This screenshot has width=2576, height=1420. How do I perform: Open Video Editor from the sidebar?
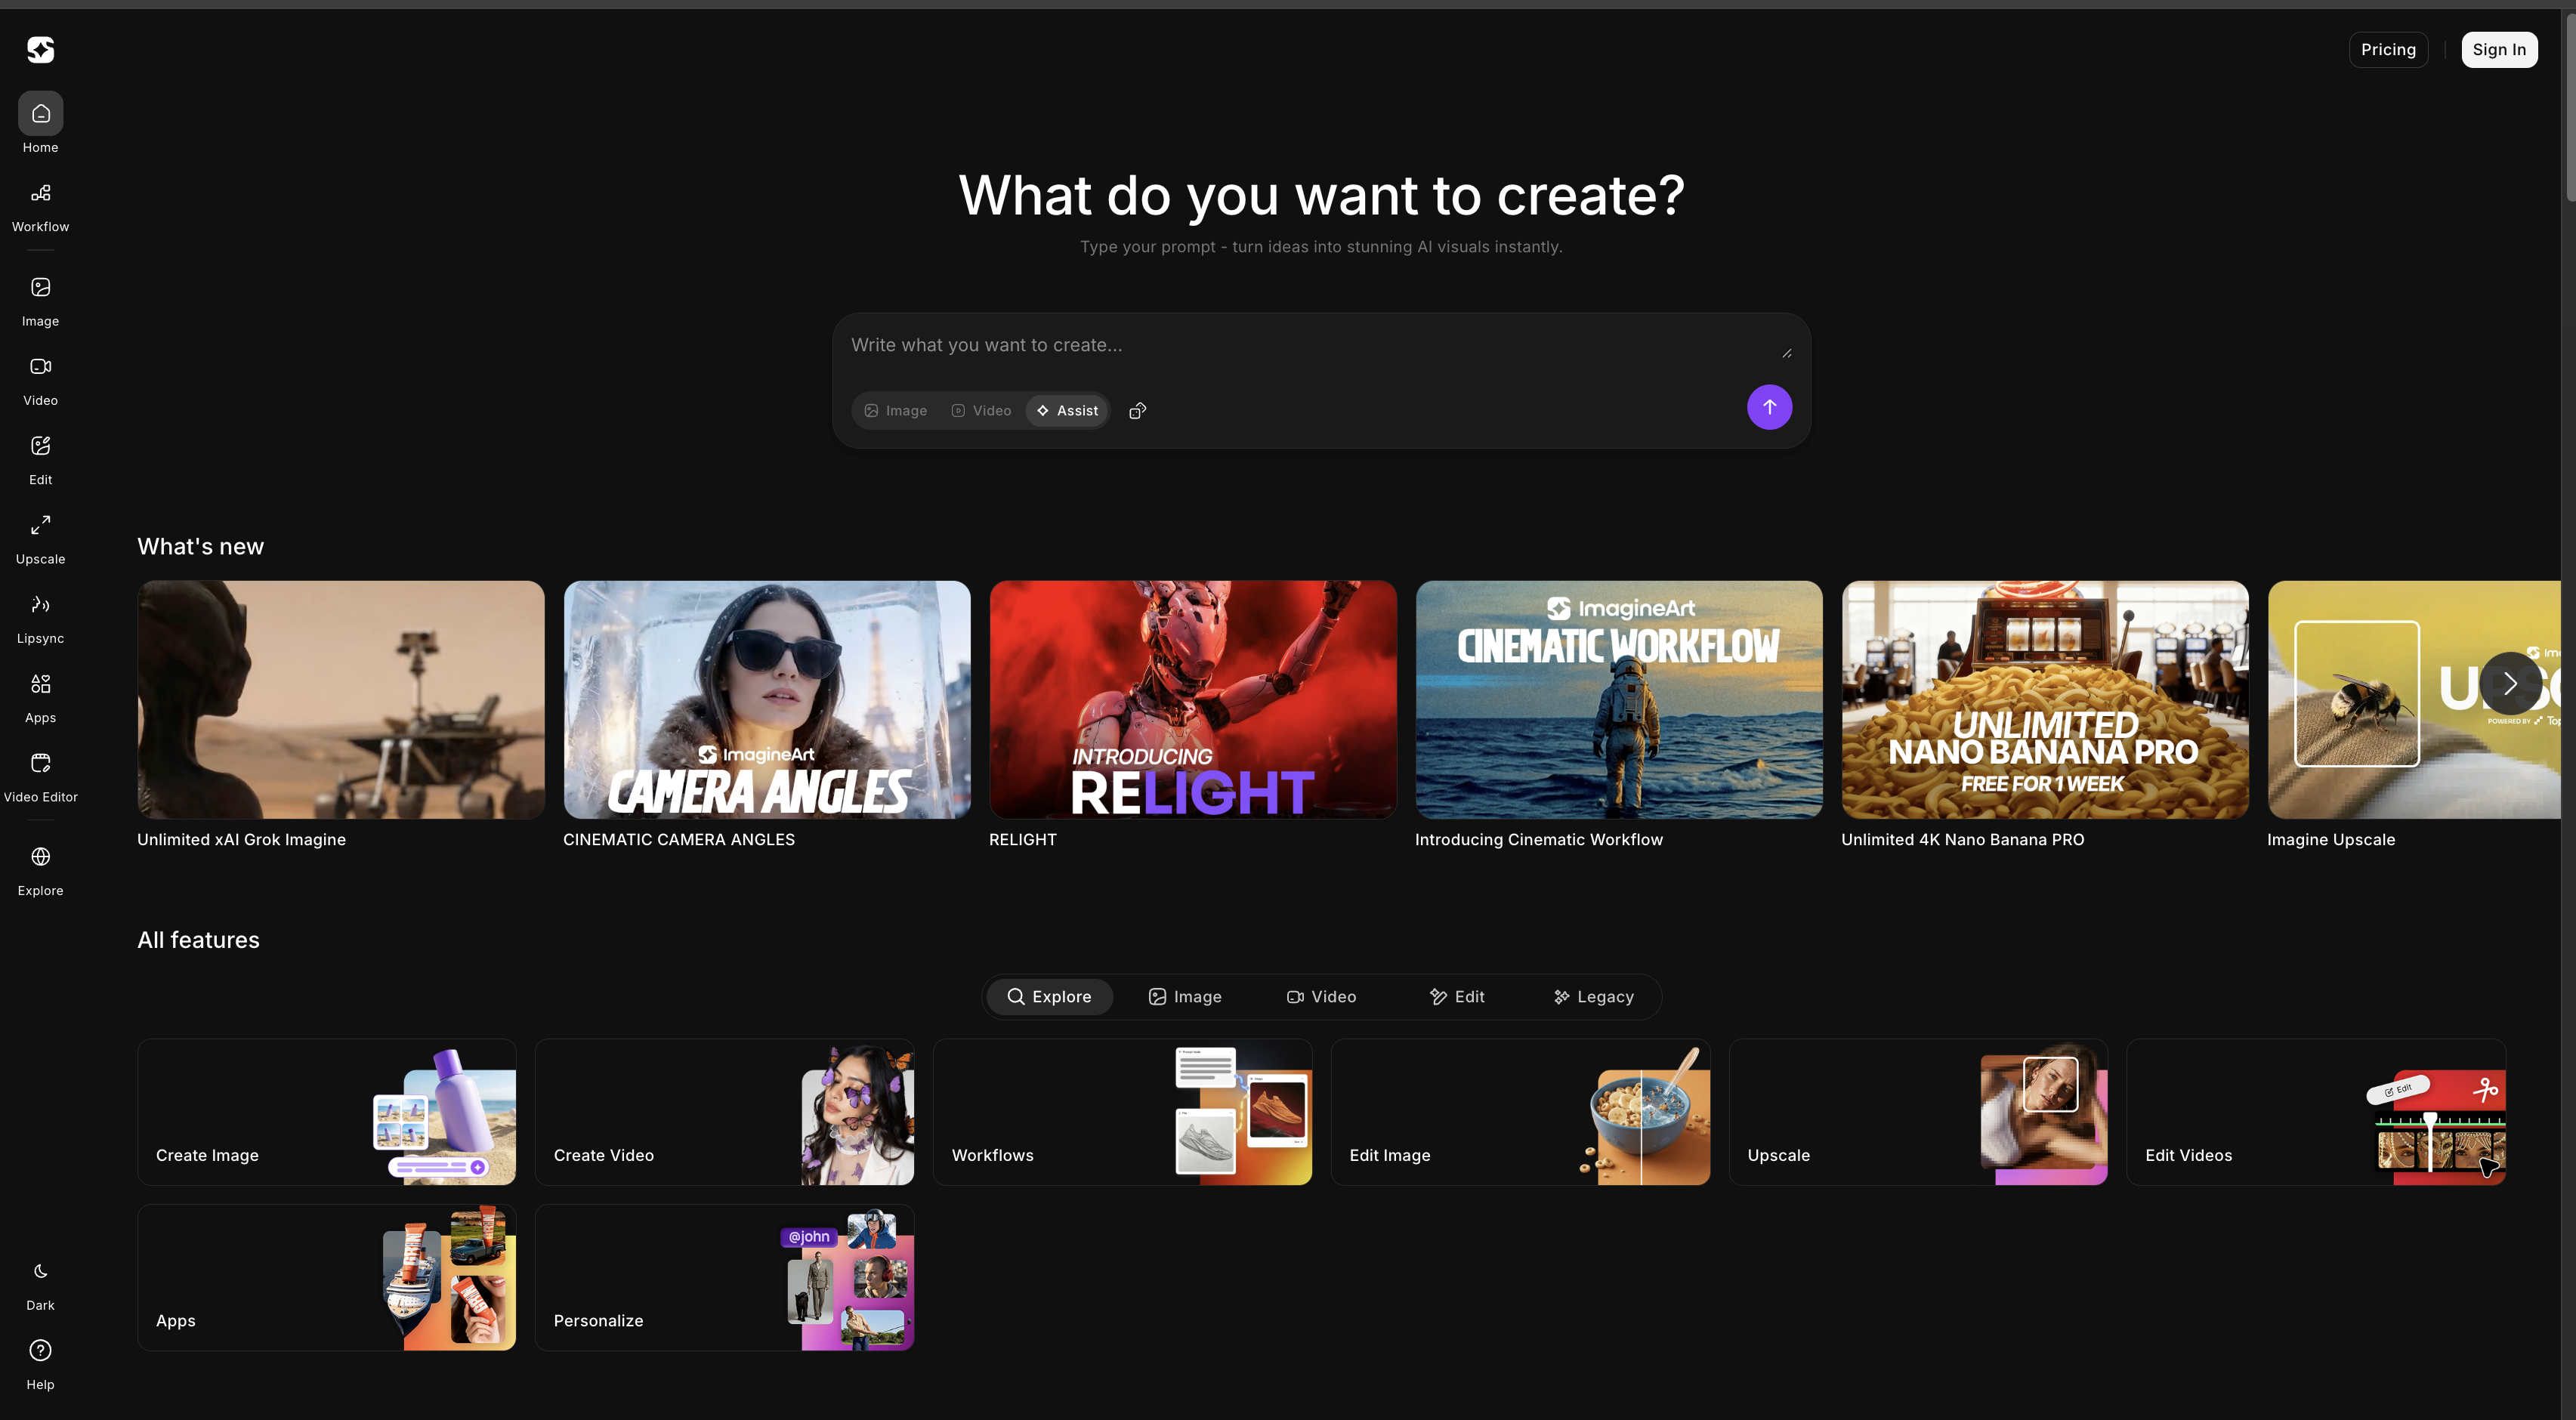(40, 764)
